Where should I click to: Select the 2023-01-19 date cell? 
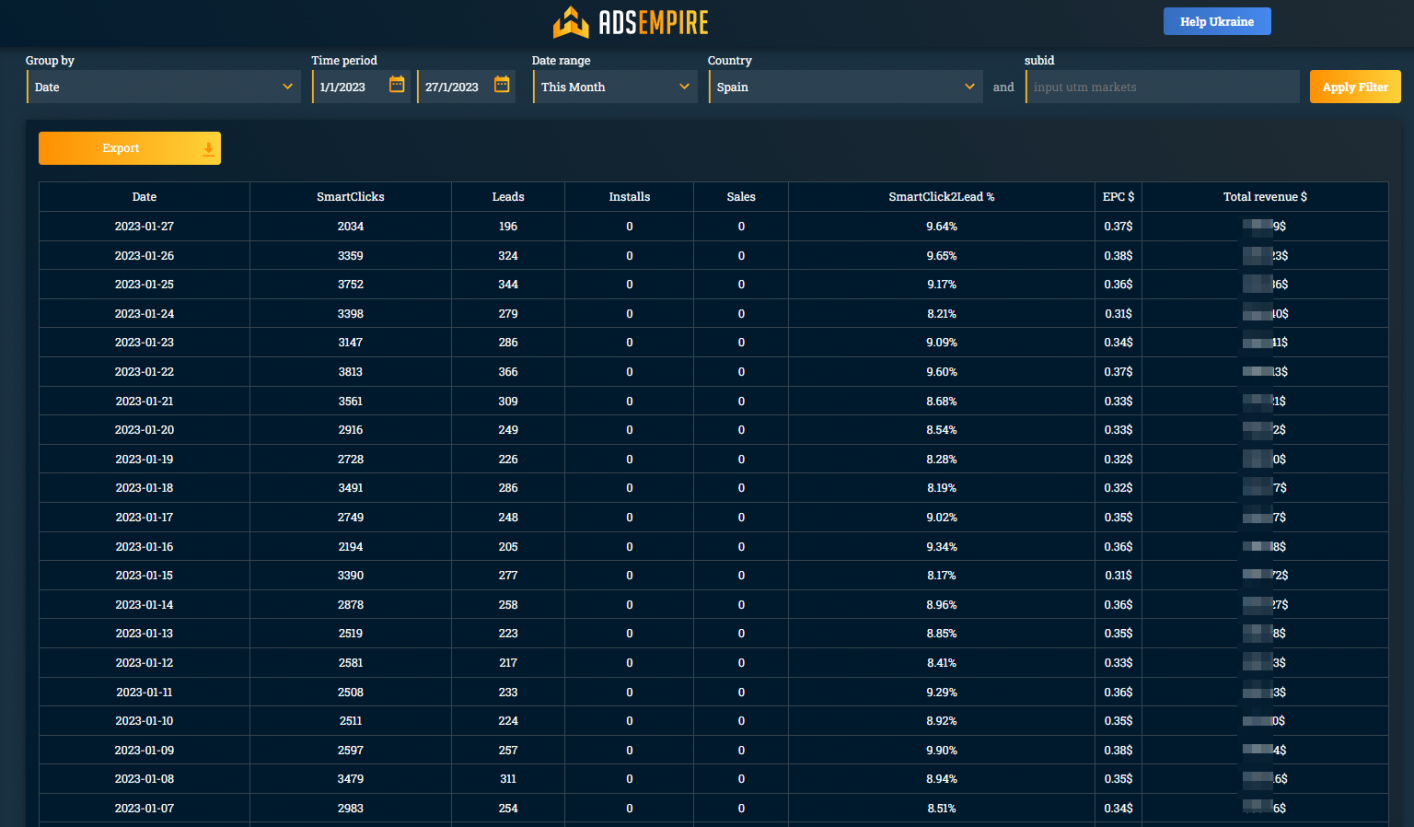click(x=144, y=459)
